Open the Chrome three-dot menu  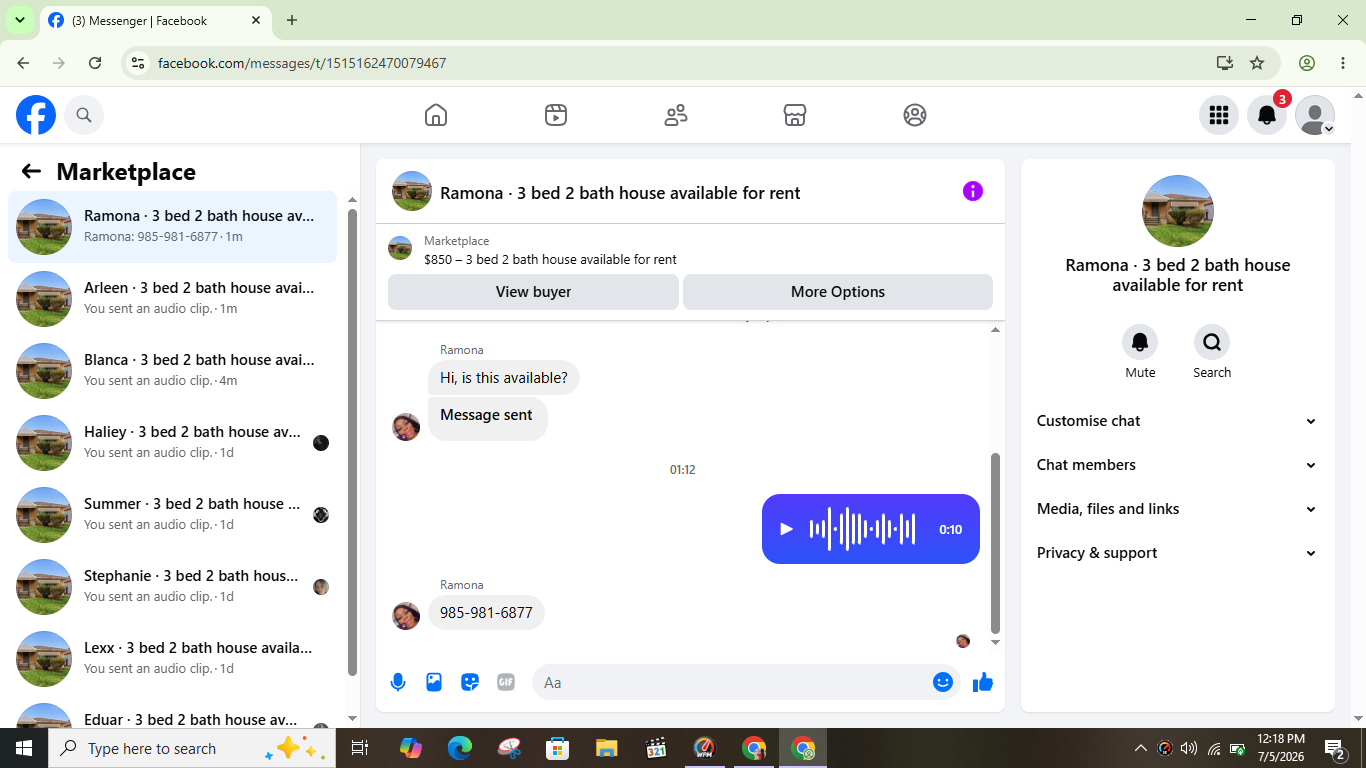(x=1343, y=63)
